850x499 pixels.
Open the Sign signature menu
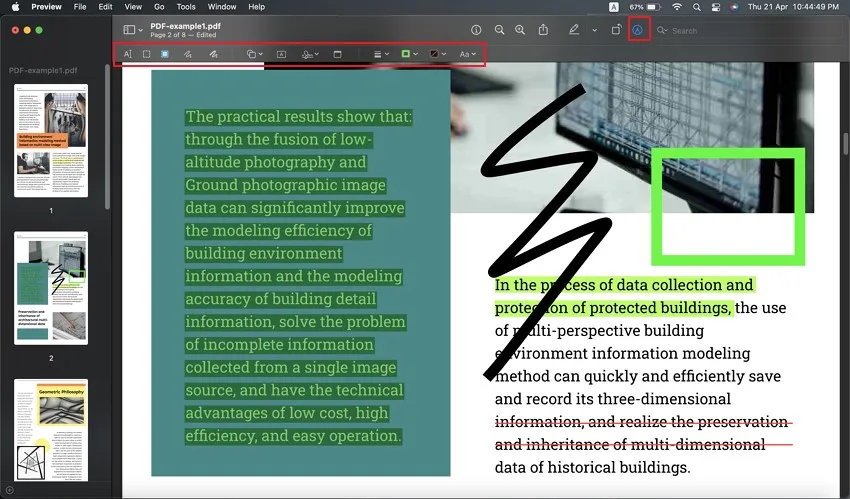[310, 54]
